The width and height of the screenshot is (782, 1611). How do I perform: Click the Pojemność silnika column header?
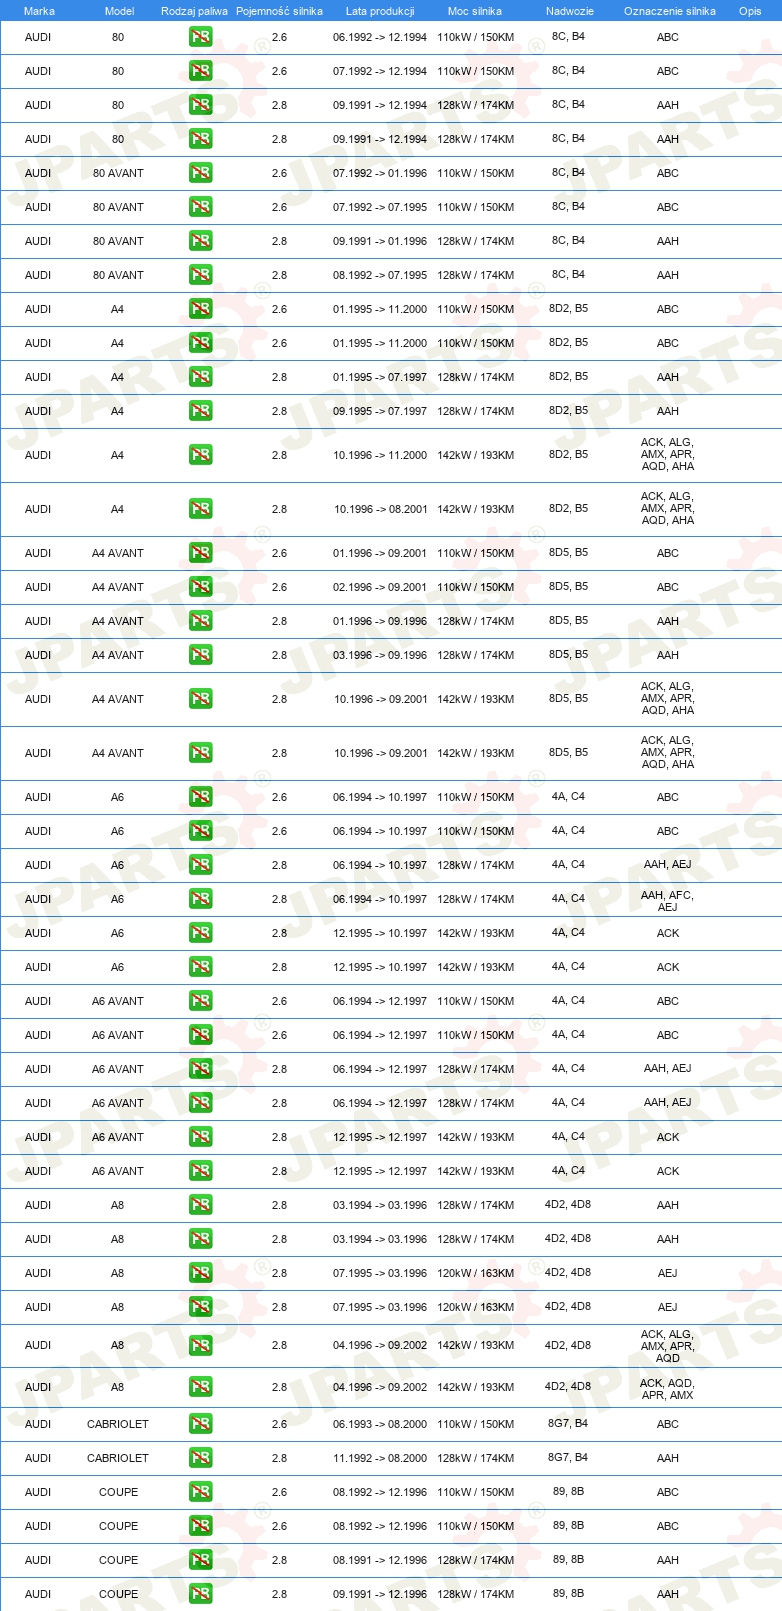tap(279, 11)
